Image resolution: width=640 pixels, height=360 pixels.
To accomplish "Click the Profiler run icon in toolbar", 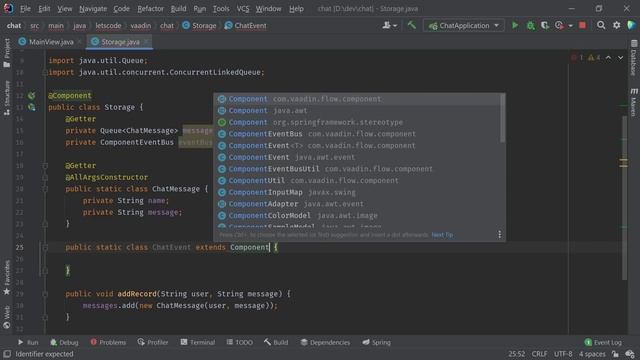I will (x=559, y=25).
